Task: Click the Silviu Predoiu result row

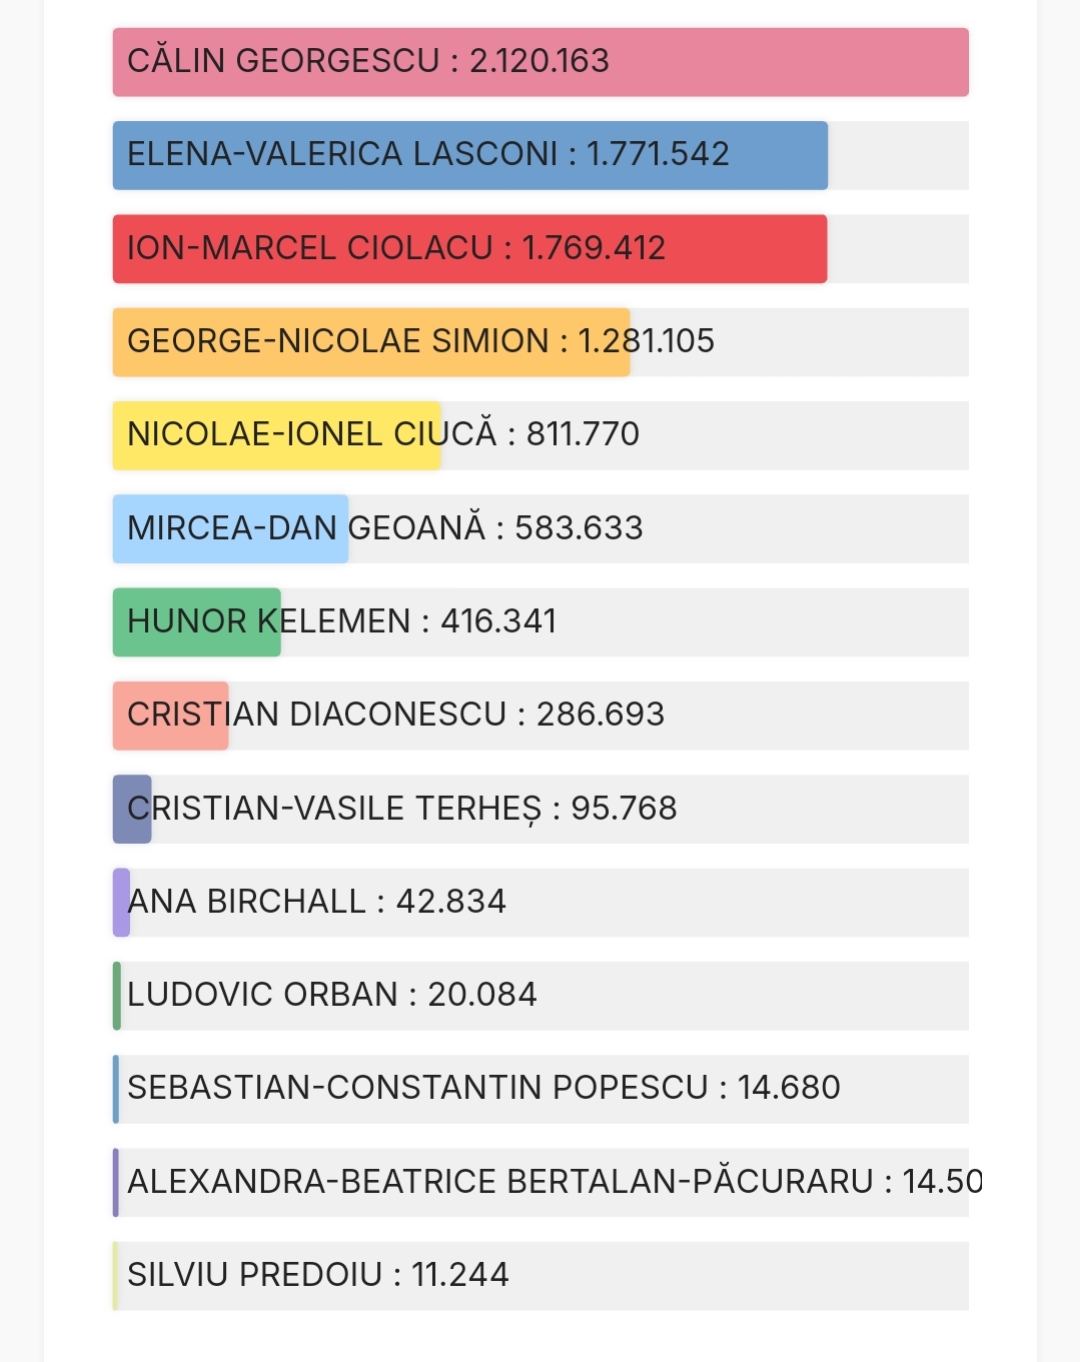Action: point(540,1275)
